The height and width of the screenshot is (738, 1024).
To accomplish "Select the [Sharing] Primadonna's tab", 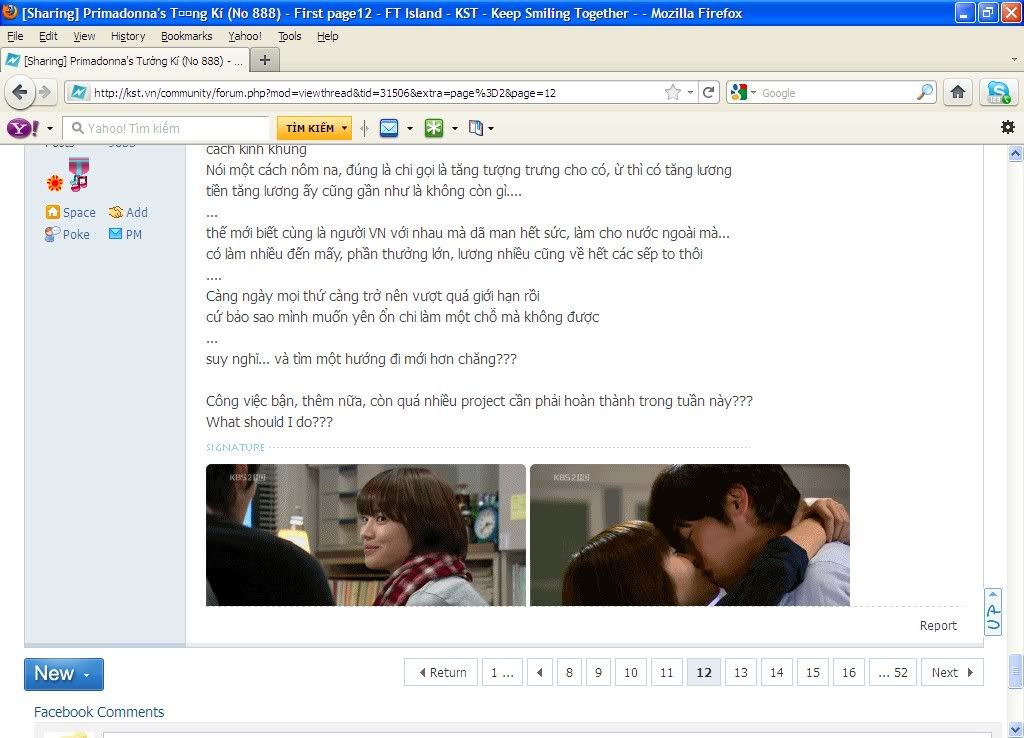I will point(125,61).
